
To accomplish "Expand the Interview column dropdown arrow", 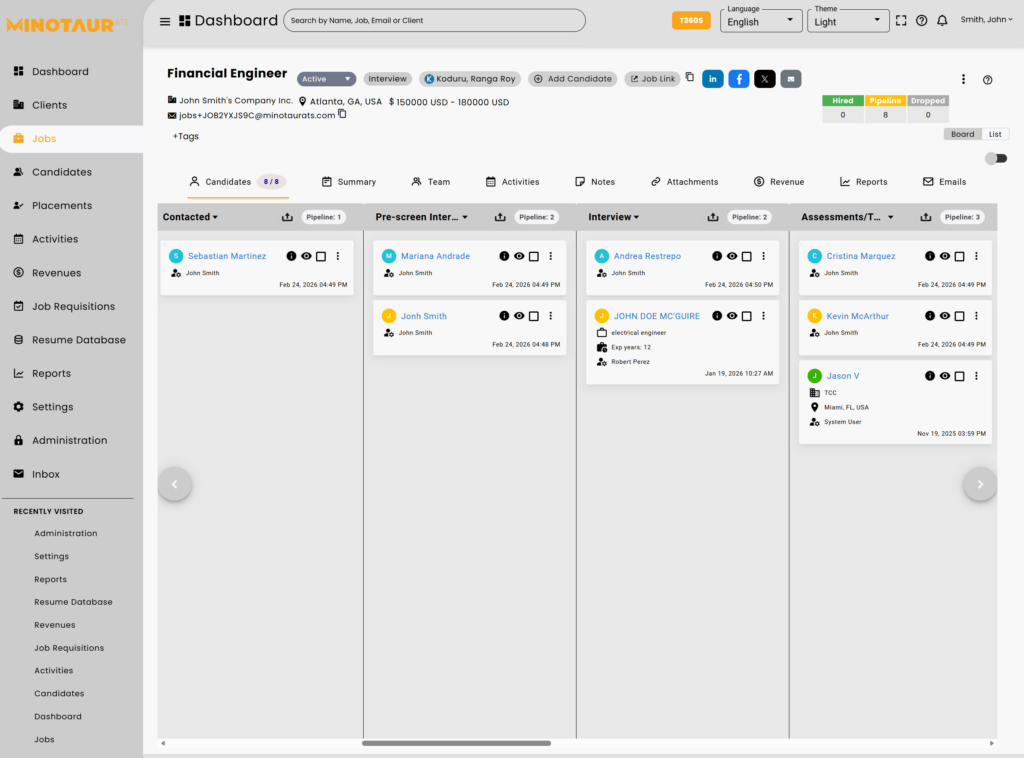I will coord(636,217).
